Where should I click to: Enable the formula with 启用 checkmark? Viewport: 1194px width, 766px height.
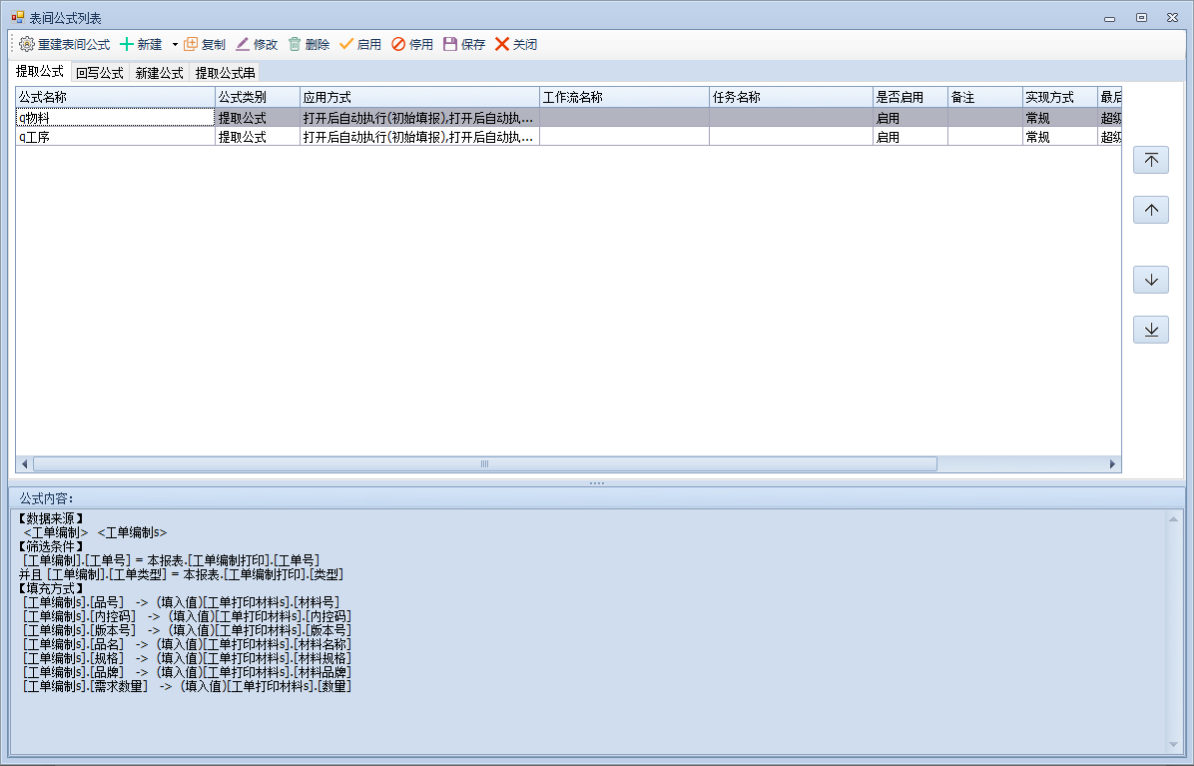(x=347, y=45)
